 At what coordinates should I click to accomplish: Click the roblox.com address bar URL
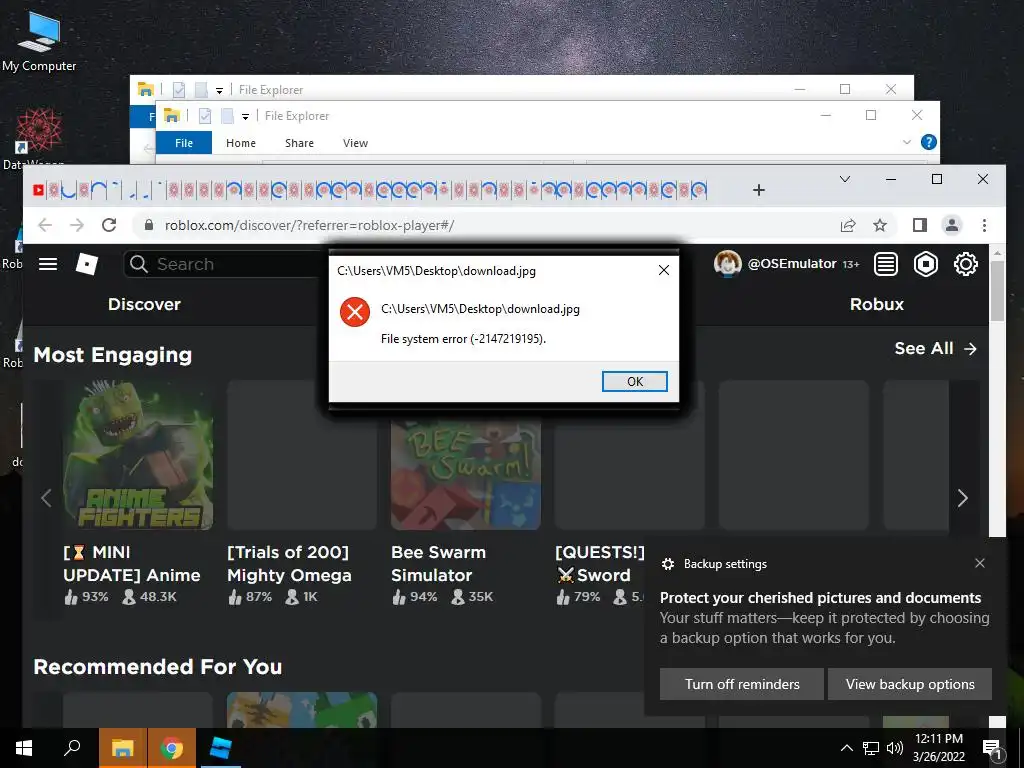[x=309, y=225]
